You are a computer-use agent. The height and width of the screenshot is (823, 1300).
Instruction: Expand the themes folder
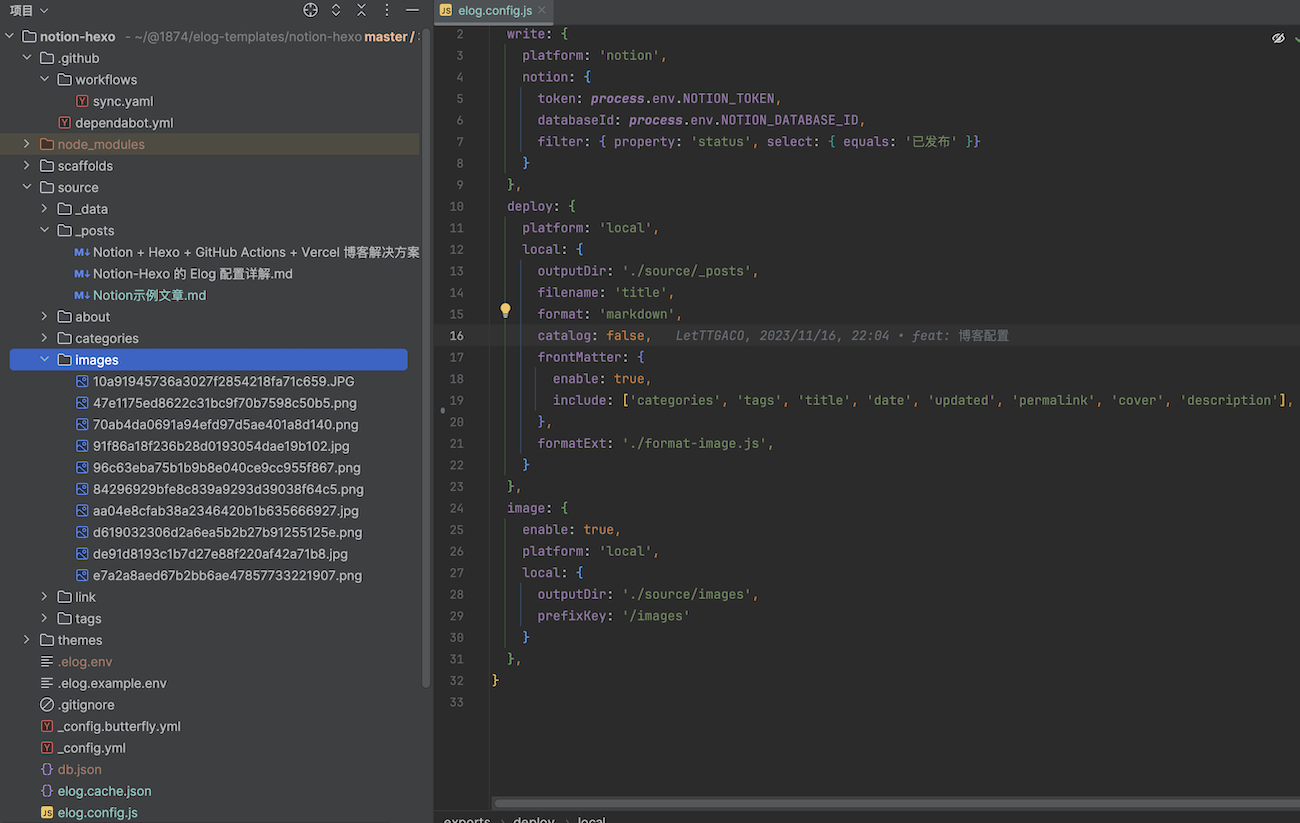tap(27, 640)
